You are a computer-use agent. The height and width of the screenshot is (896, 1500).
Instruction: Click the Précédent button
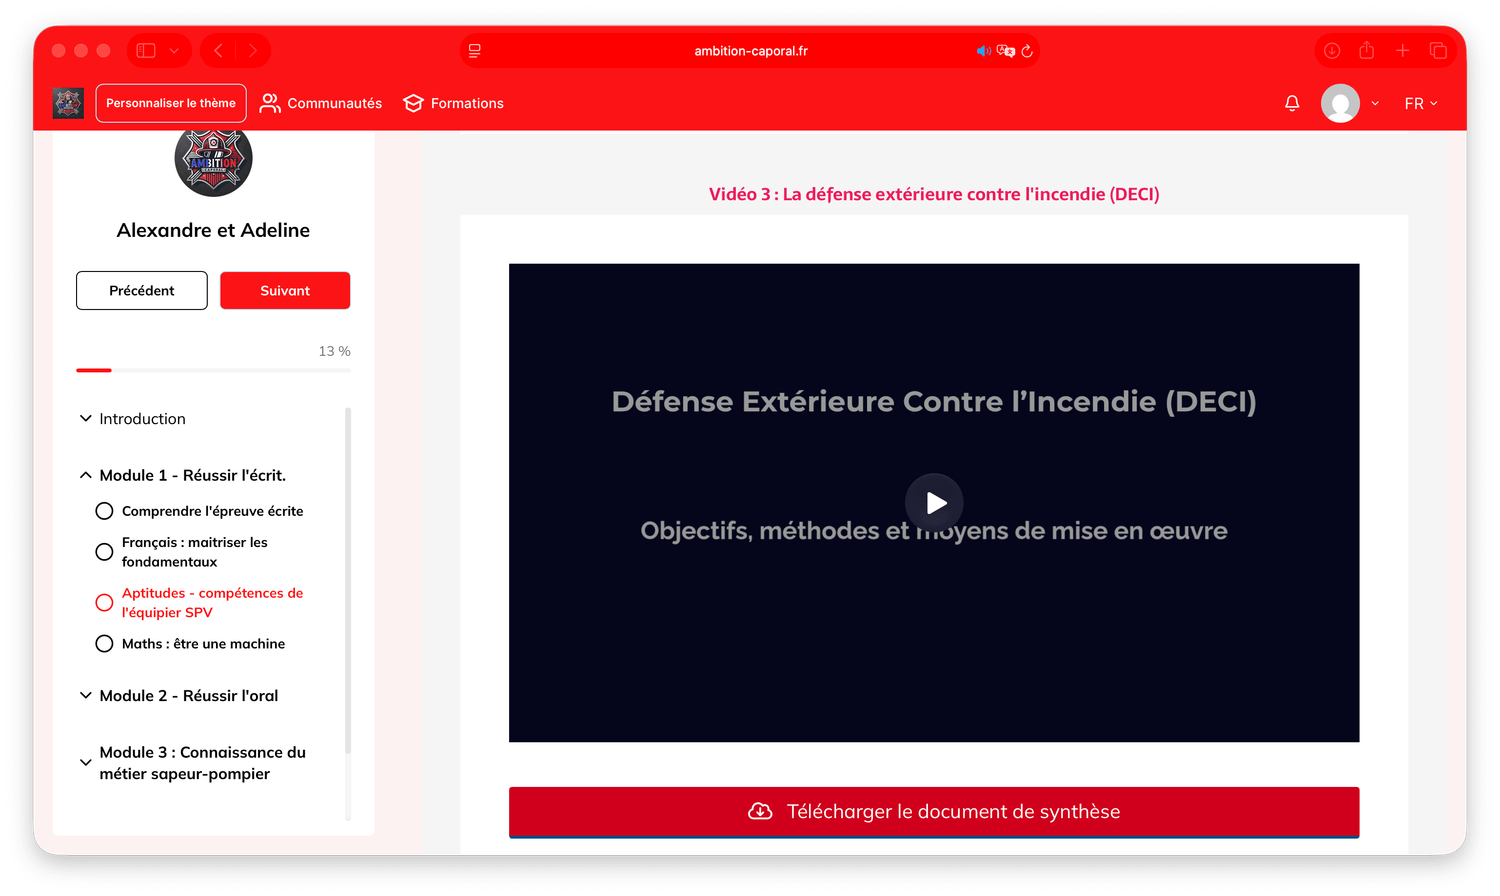click(142, 291)
